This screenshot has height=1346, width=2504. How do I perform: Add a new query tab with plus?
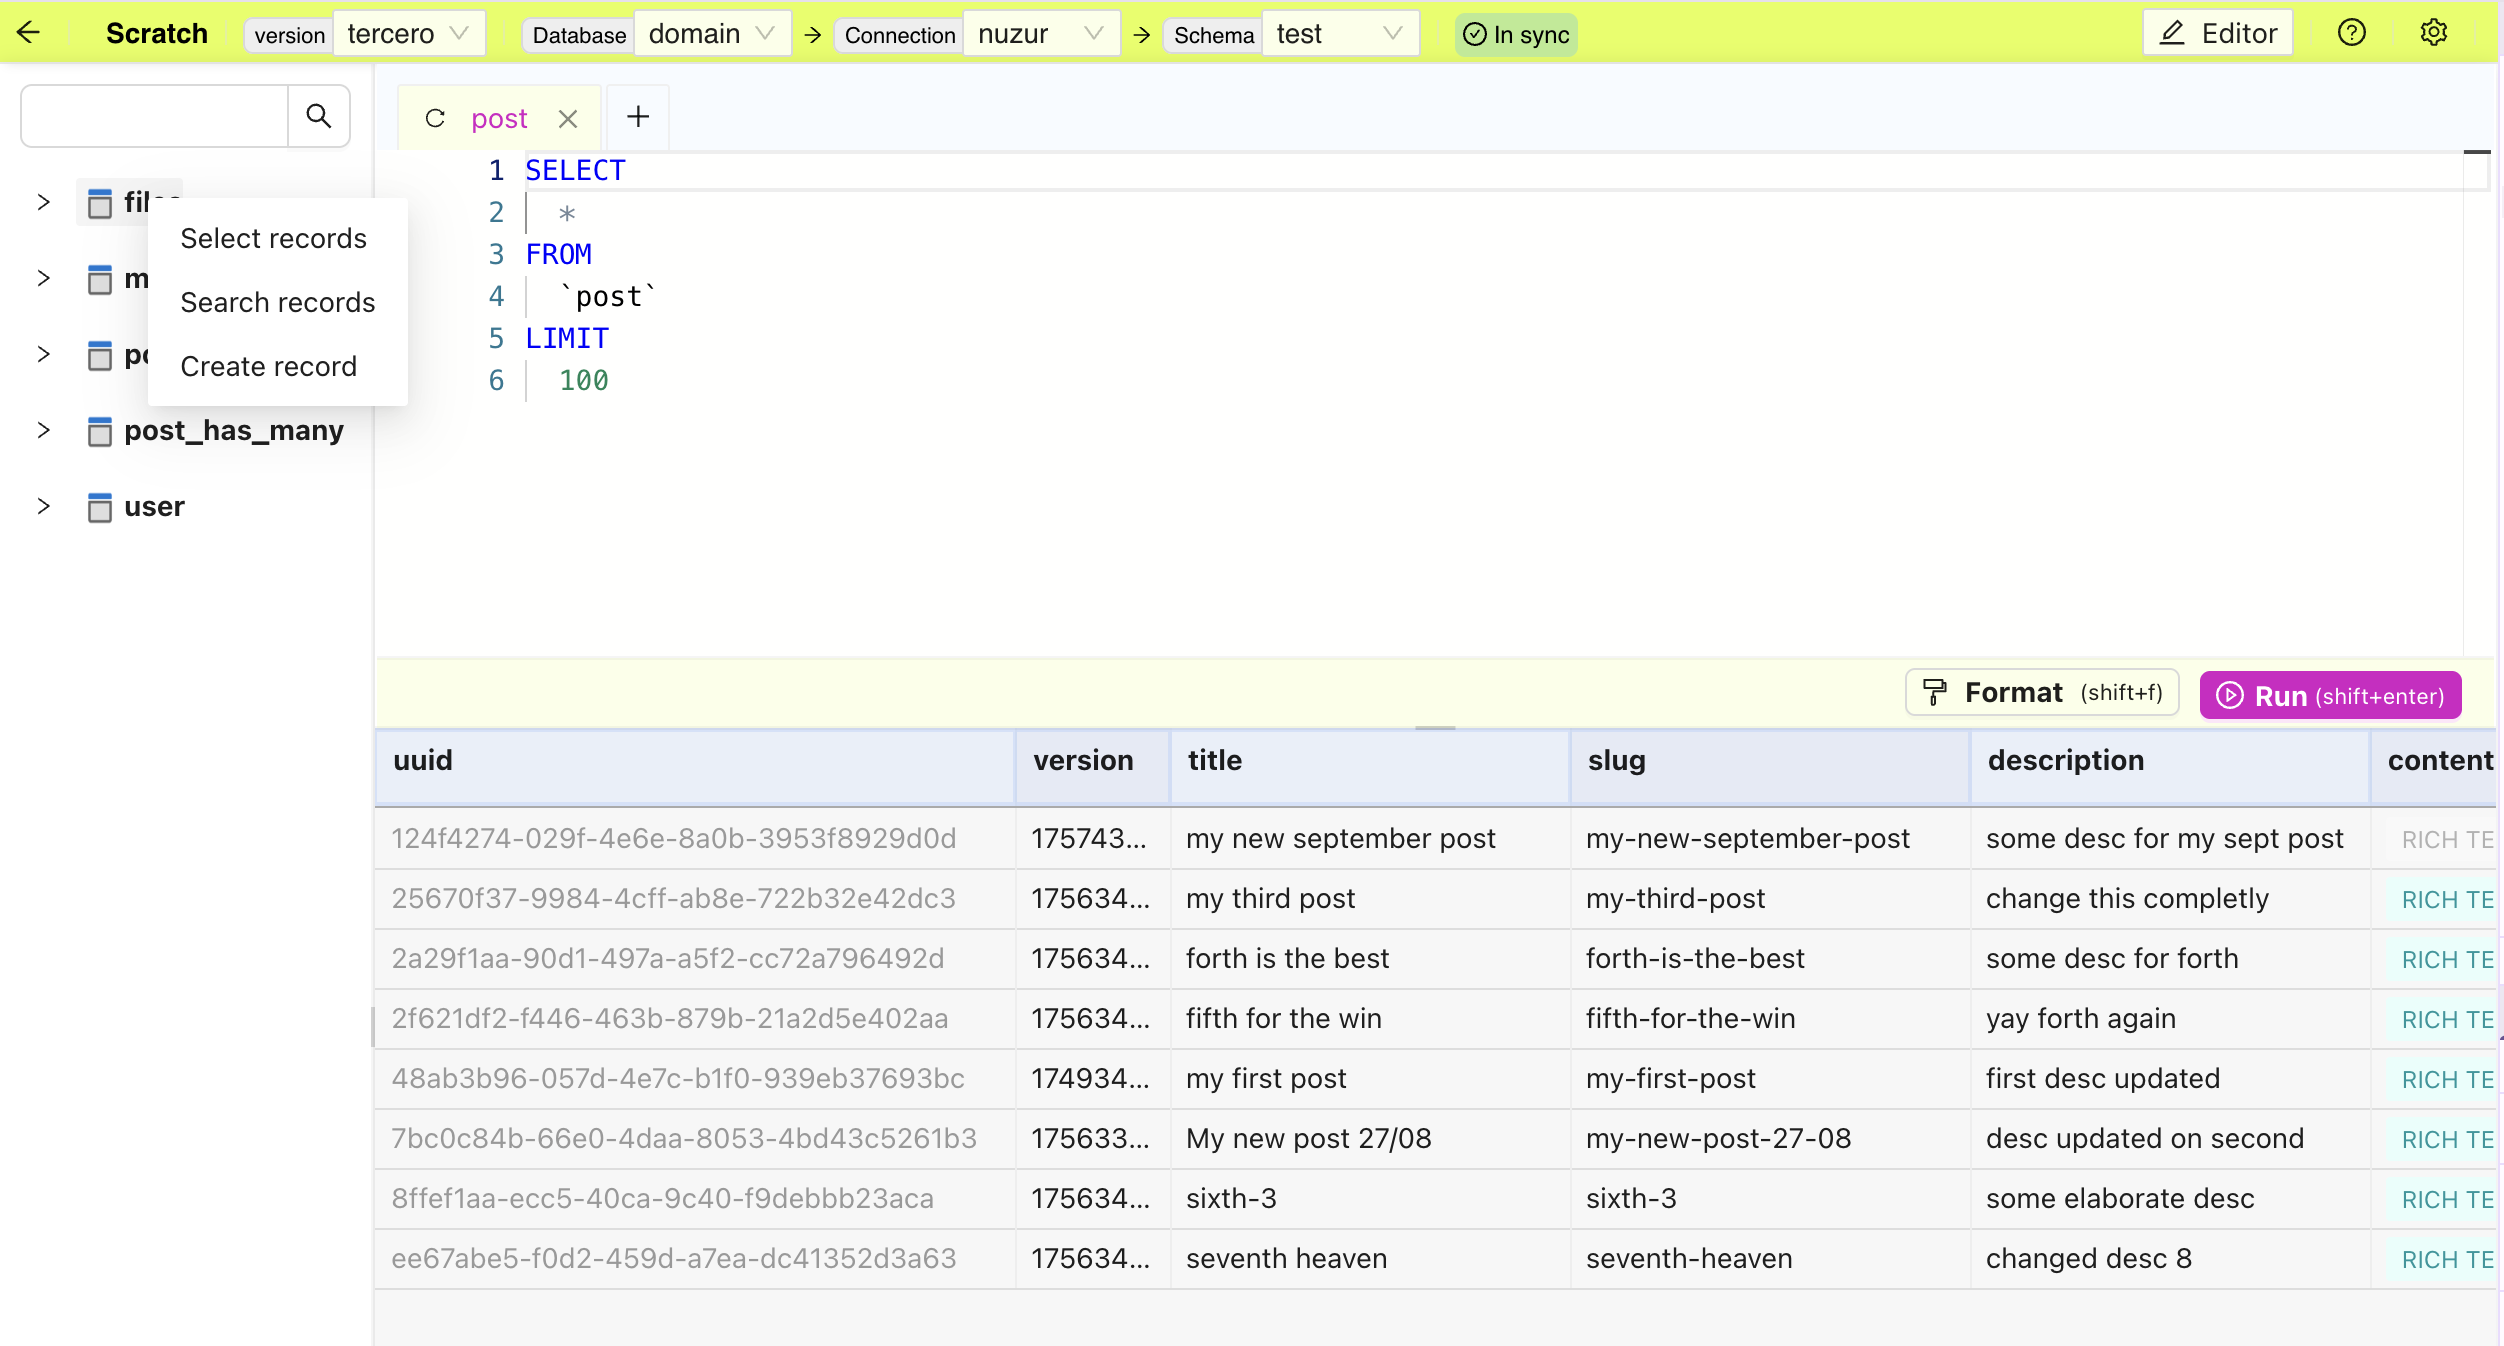[x=638, y=117]
